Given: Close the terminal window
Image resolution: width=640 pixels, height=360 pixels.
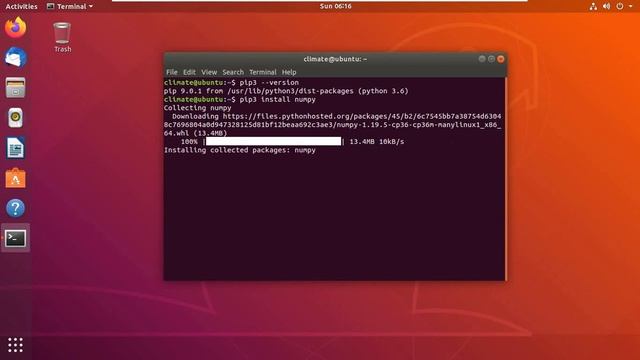Looking at the screenshot, I should [x=501, y=59].
